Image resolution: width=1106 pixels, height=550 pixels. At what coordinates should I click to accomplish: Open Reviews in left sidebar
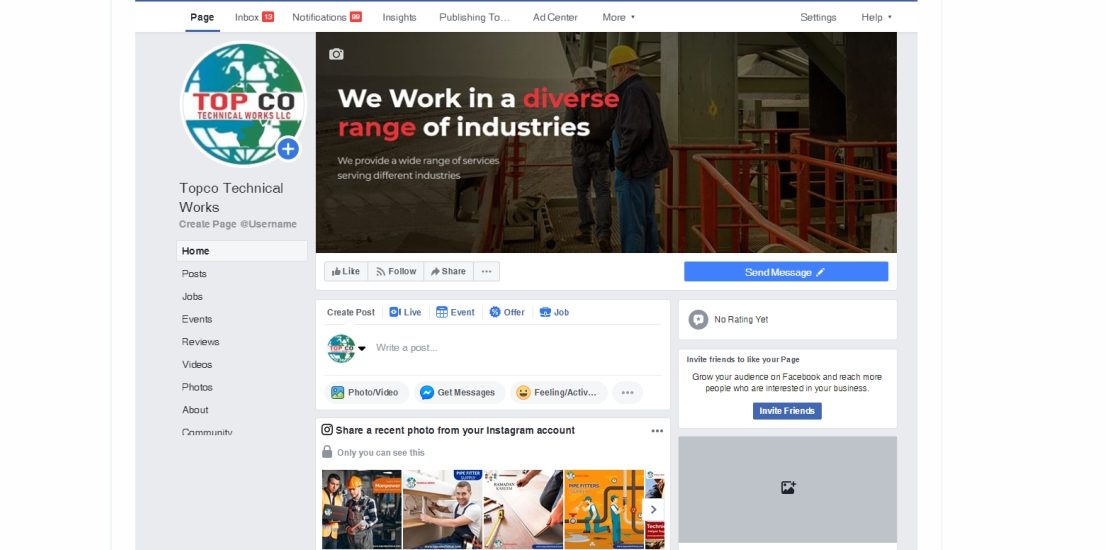tap(200, 342)
